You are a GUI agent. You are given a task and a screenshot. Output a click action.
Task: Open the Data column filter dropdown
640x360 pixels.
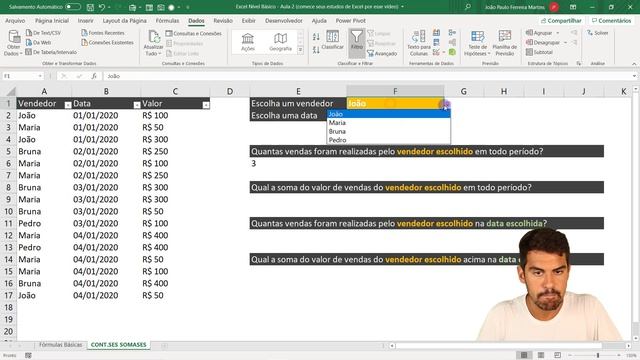point(137,105)
